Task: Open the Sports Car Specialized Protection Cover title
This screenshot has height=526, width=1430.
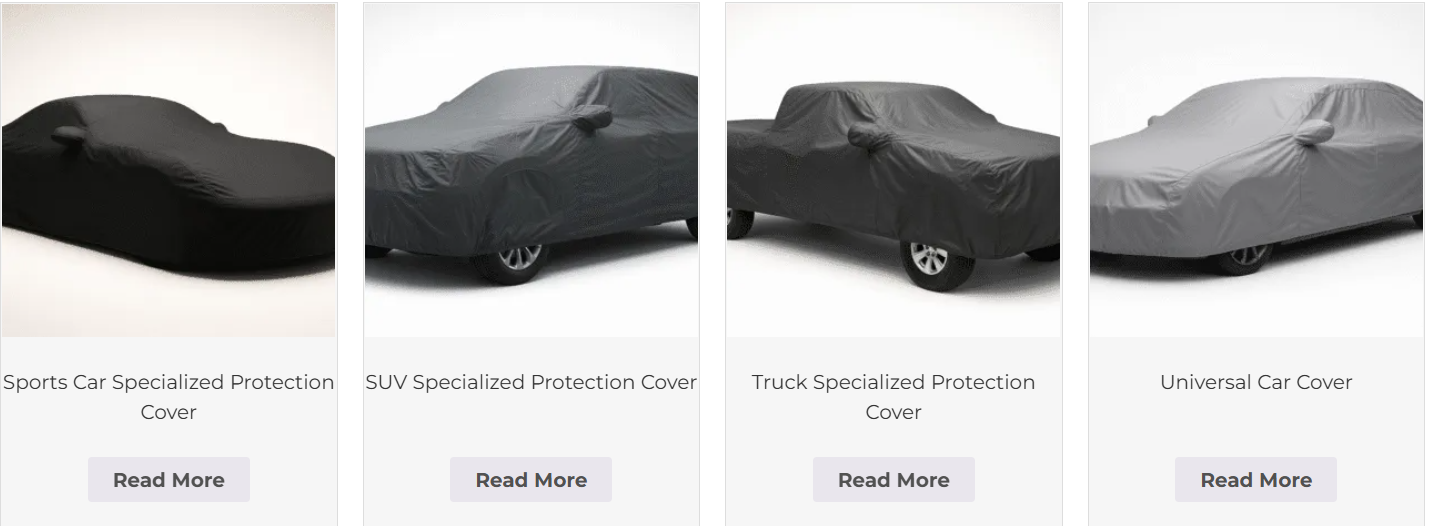Action: [x=168, y=397]
